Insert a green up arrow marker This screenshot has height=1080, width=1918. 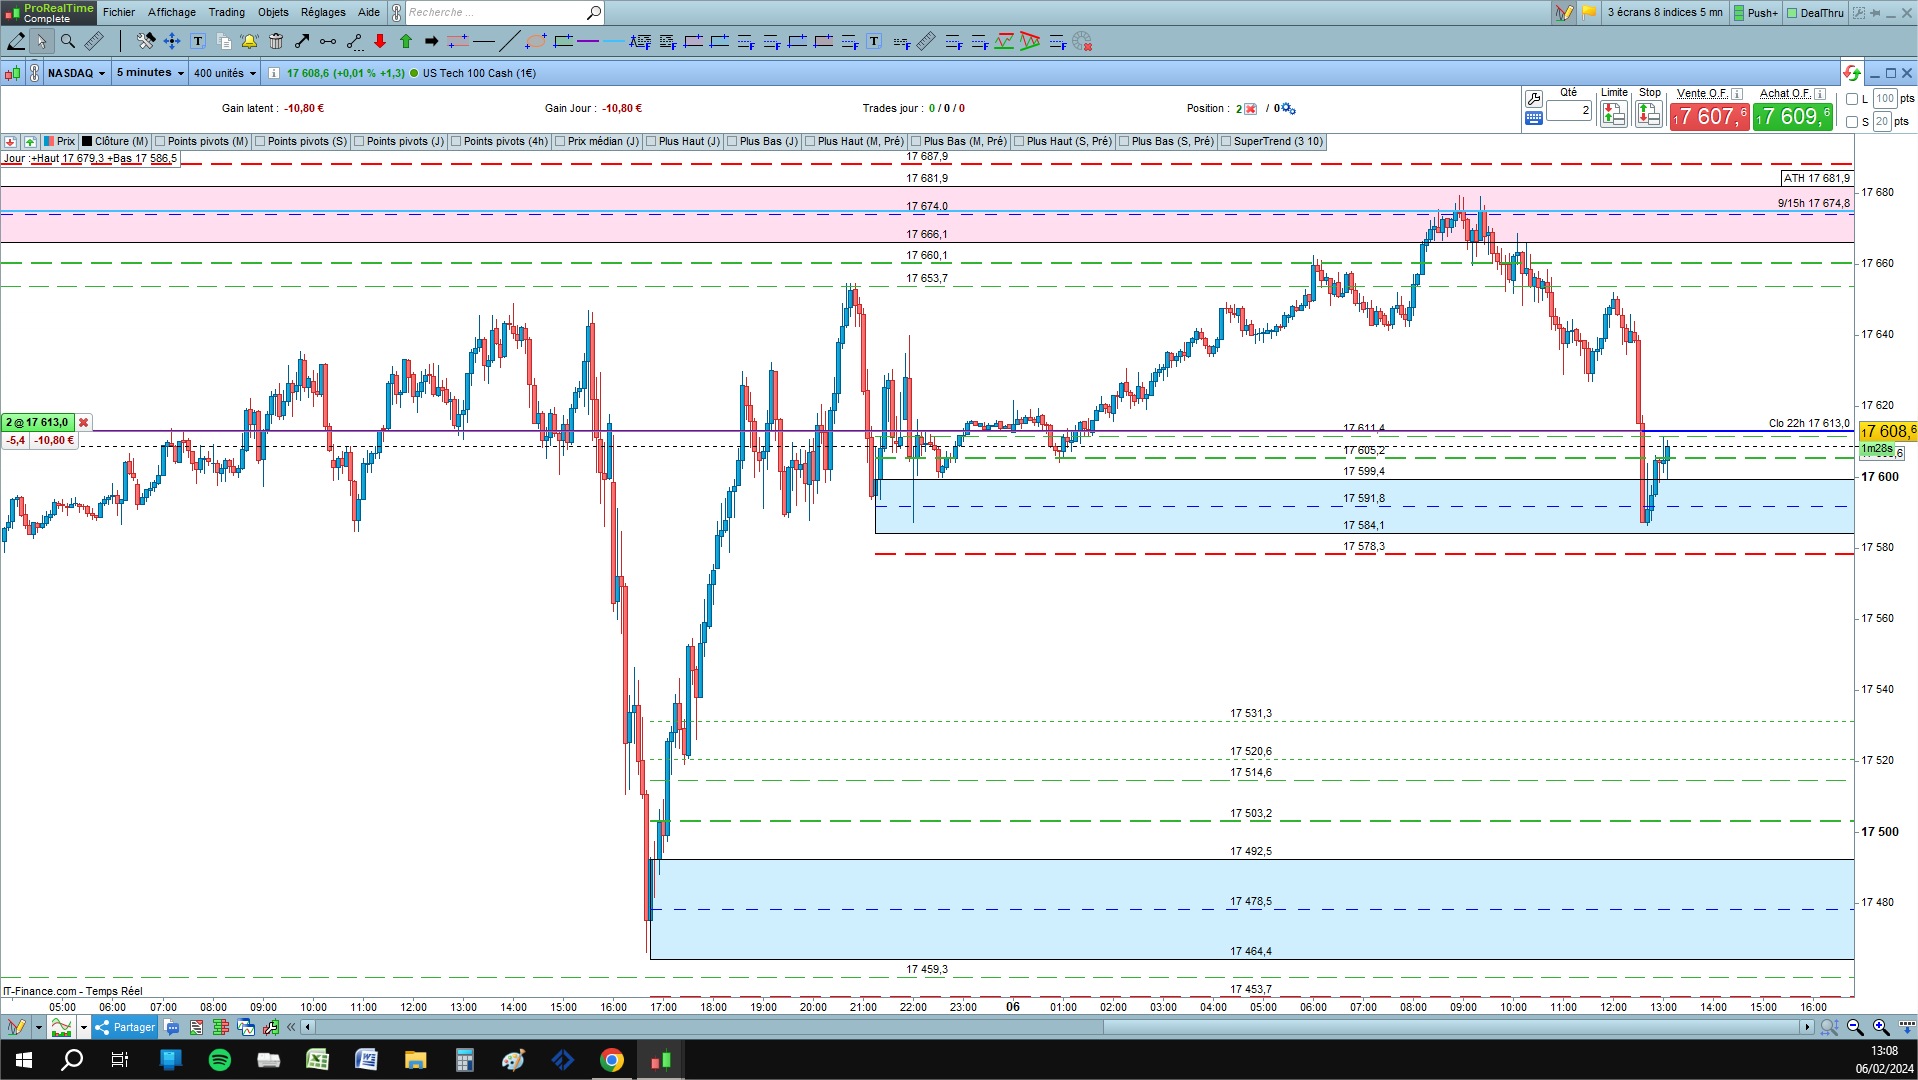[406, 41]
